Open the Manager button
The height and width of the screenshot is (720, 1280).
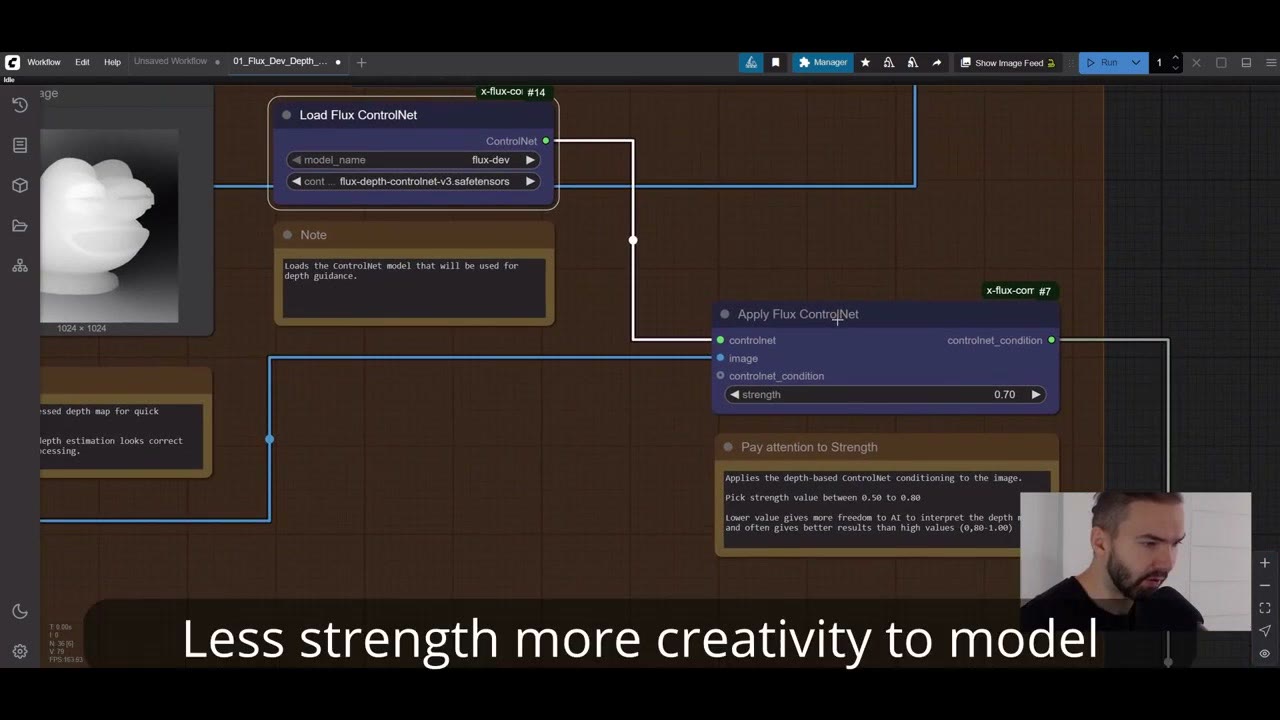[822, 62]
